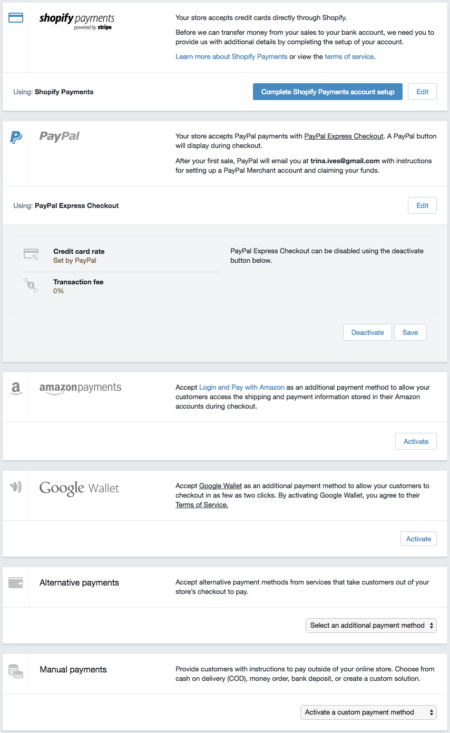This screenshot has width=450, height=733.
Task: Click the Shopify Payments credit card icon
Action: coord(16,18)
